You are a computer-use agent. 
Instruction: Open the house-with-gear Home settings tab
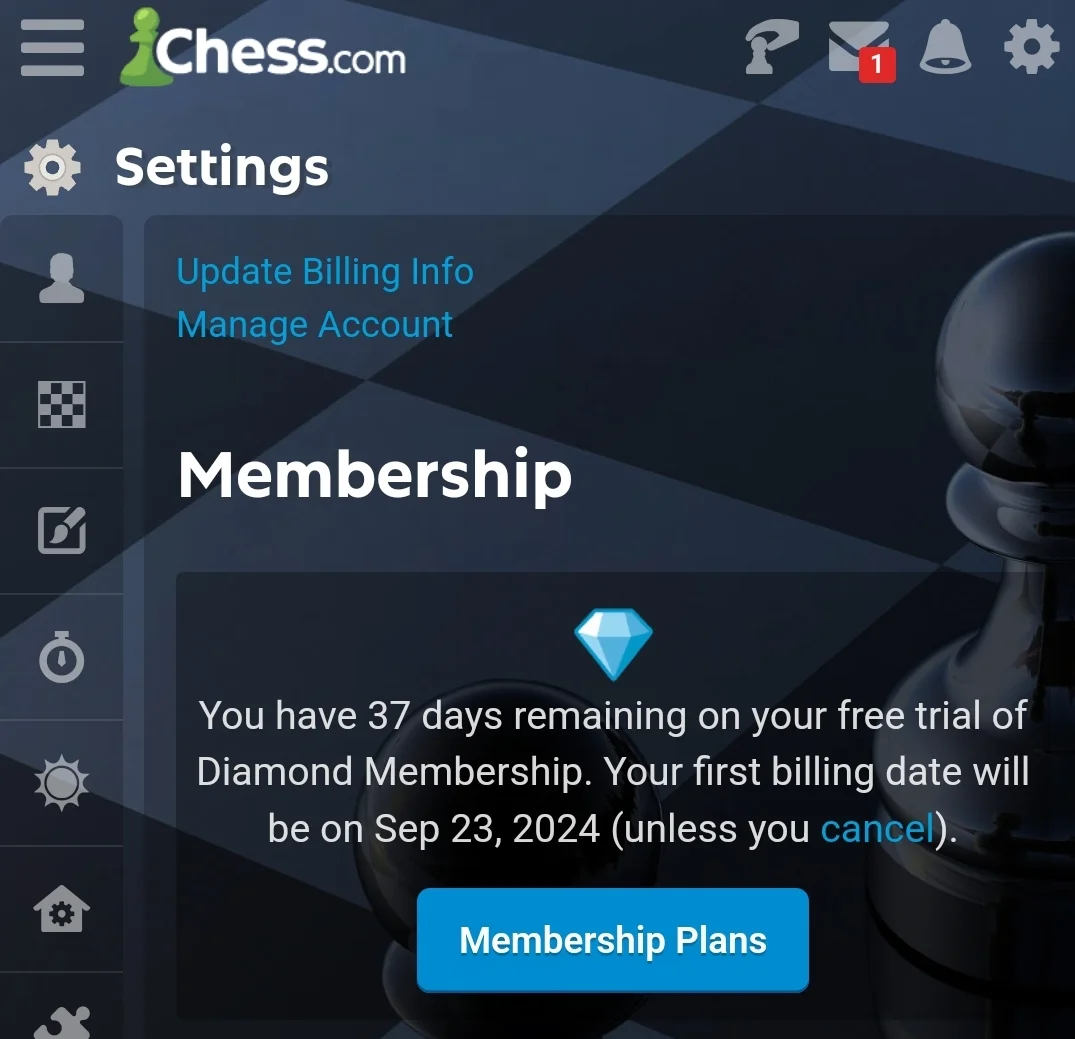[62, 909]
